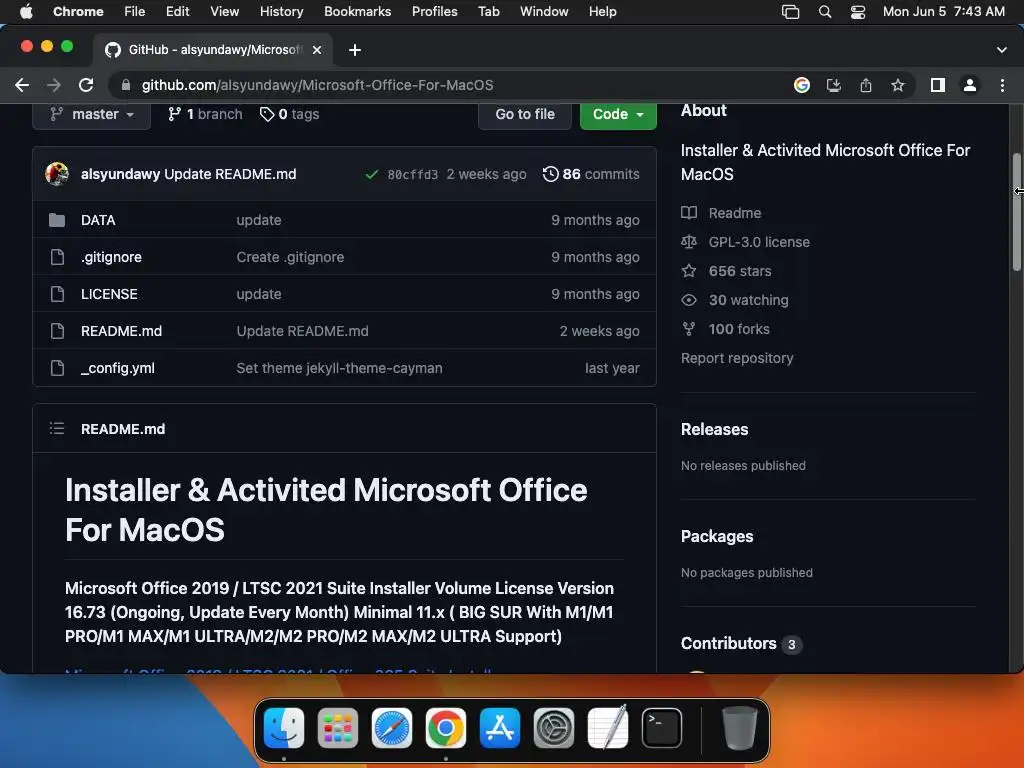Click the Chrome forward arrow
The height and width of the screenshot is (768, 1024).
click(54, 85)
